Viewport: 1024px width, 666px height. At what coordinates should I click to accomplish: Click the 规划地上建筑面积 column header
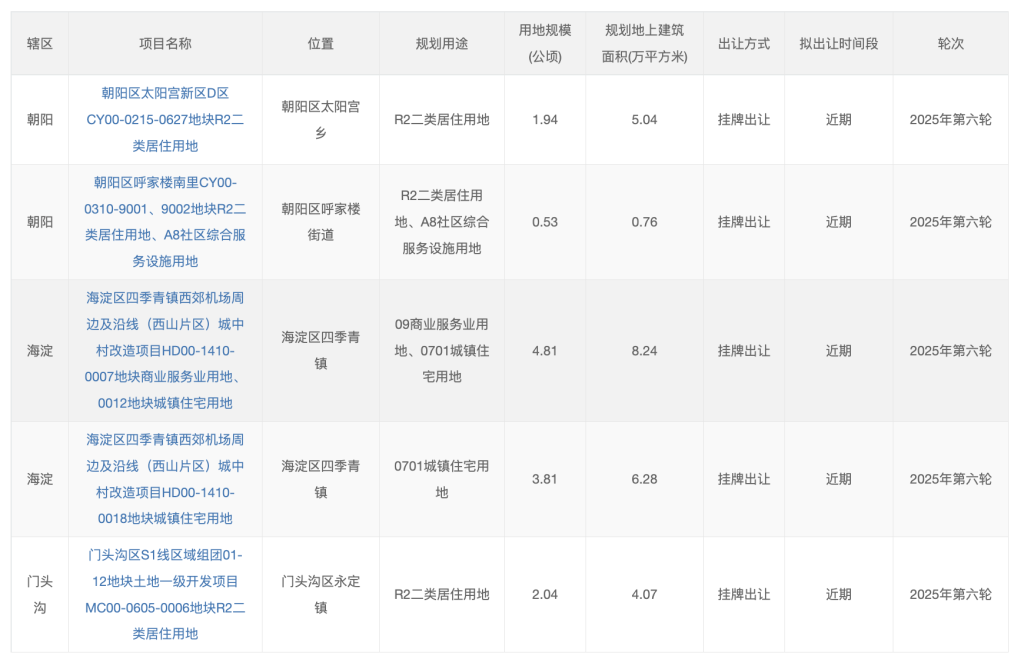click(644, 44)
